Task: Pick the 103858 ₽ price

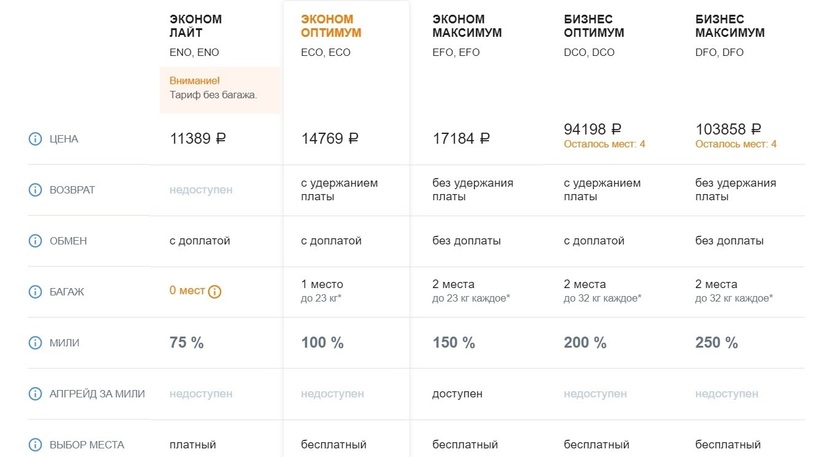Action: 728,129
